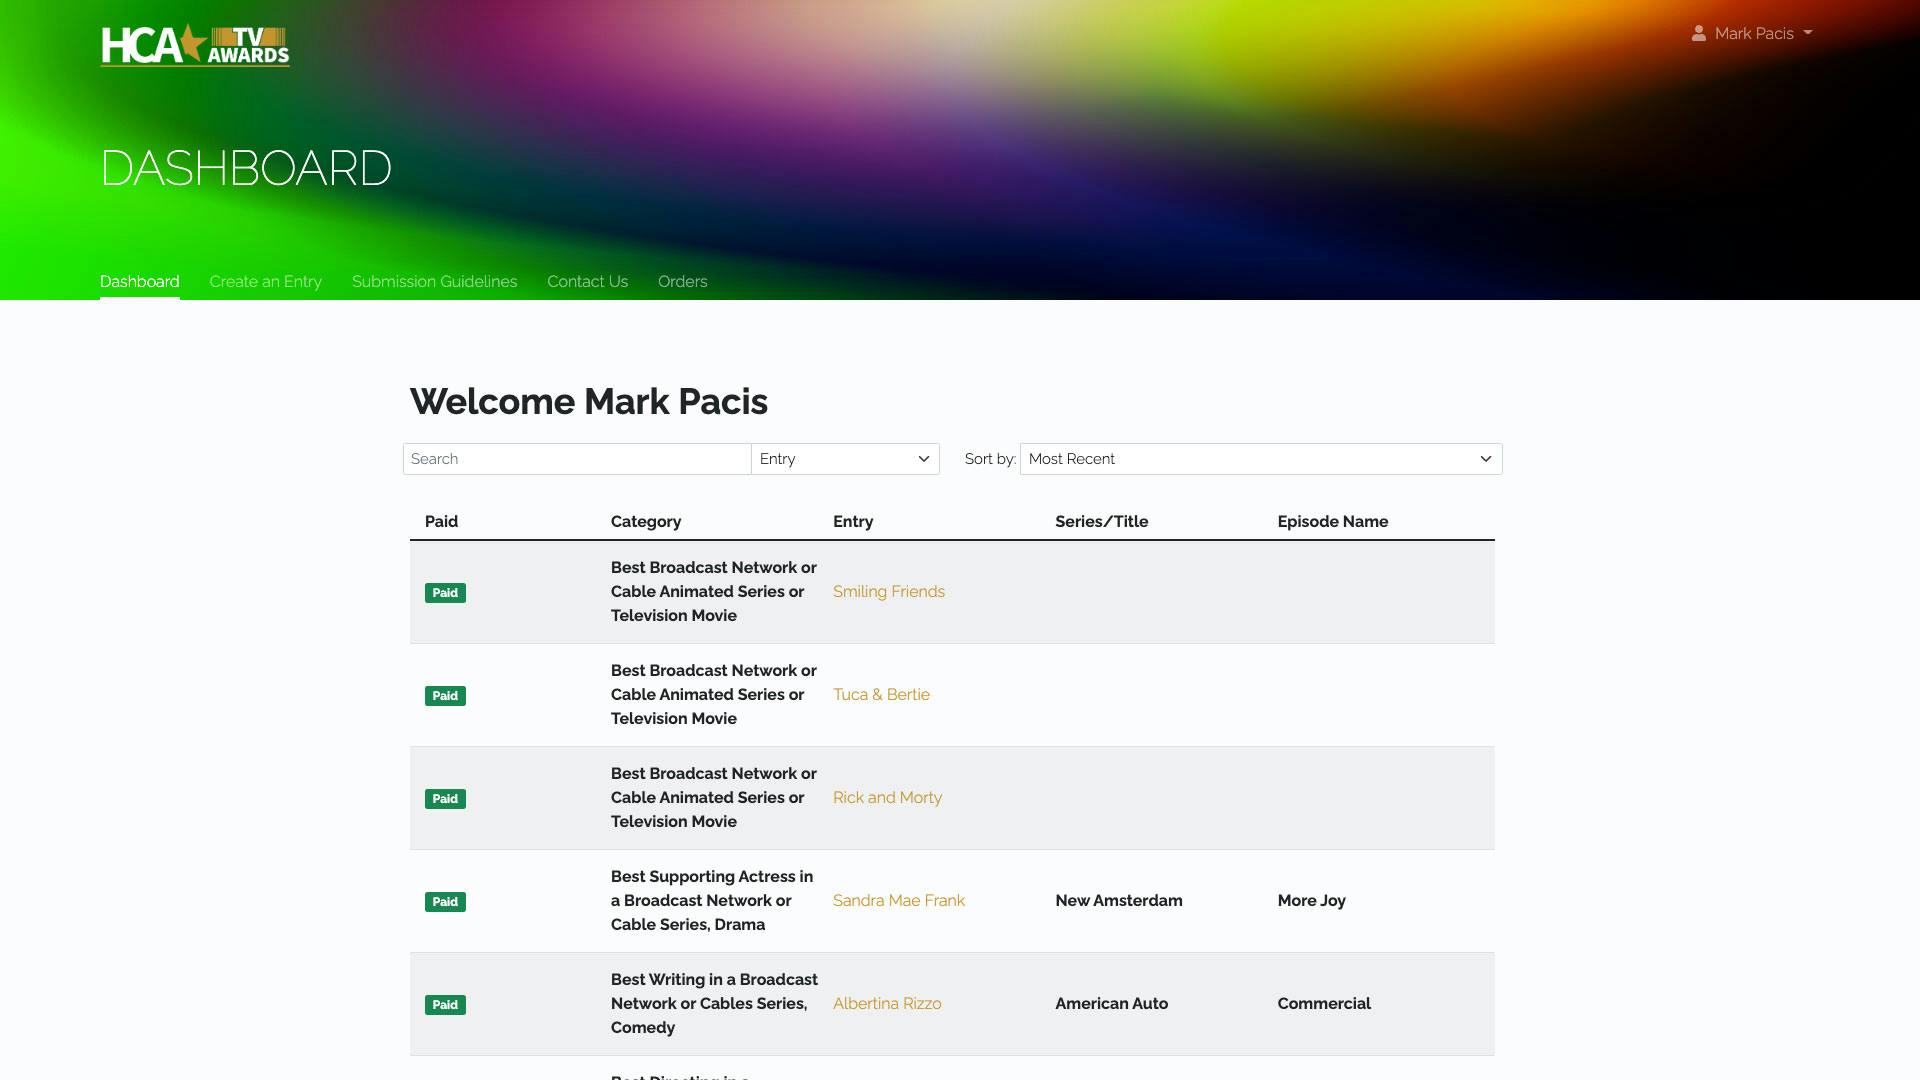Click the Paid badge for Albertina Rizzo
The image size is (1920, 1080).
[x=445, y=1005]
